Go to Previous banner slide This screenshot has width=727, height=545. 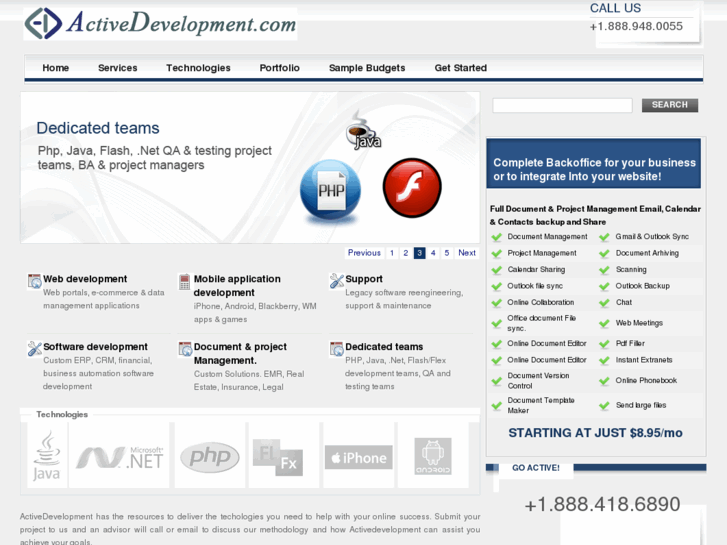364,253
